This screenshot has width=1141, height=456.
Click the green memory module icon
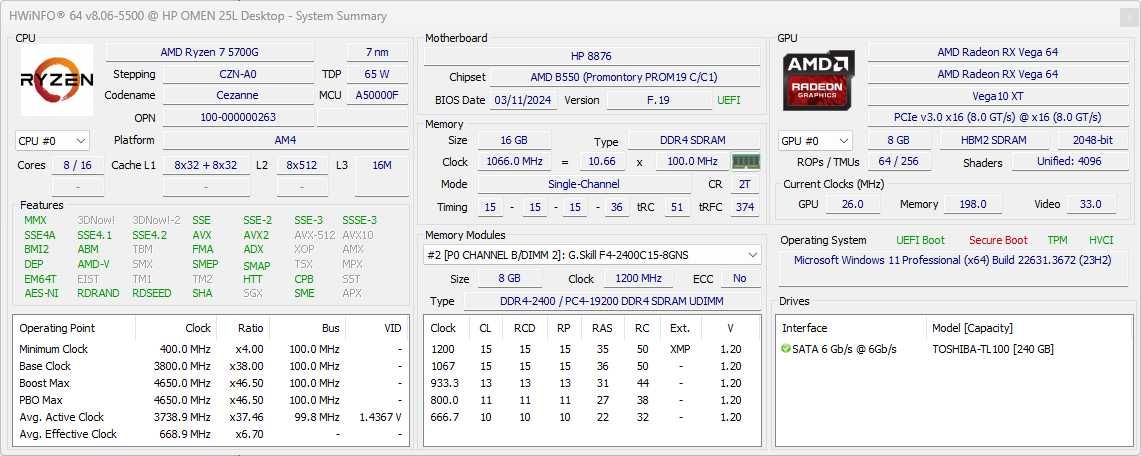tap(746, 161)
